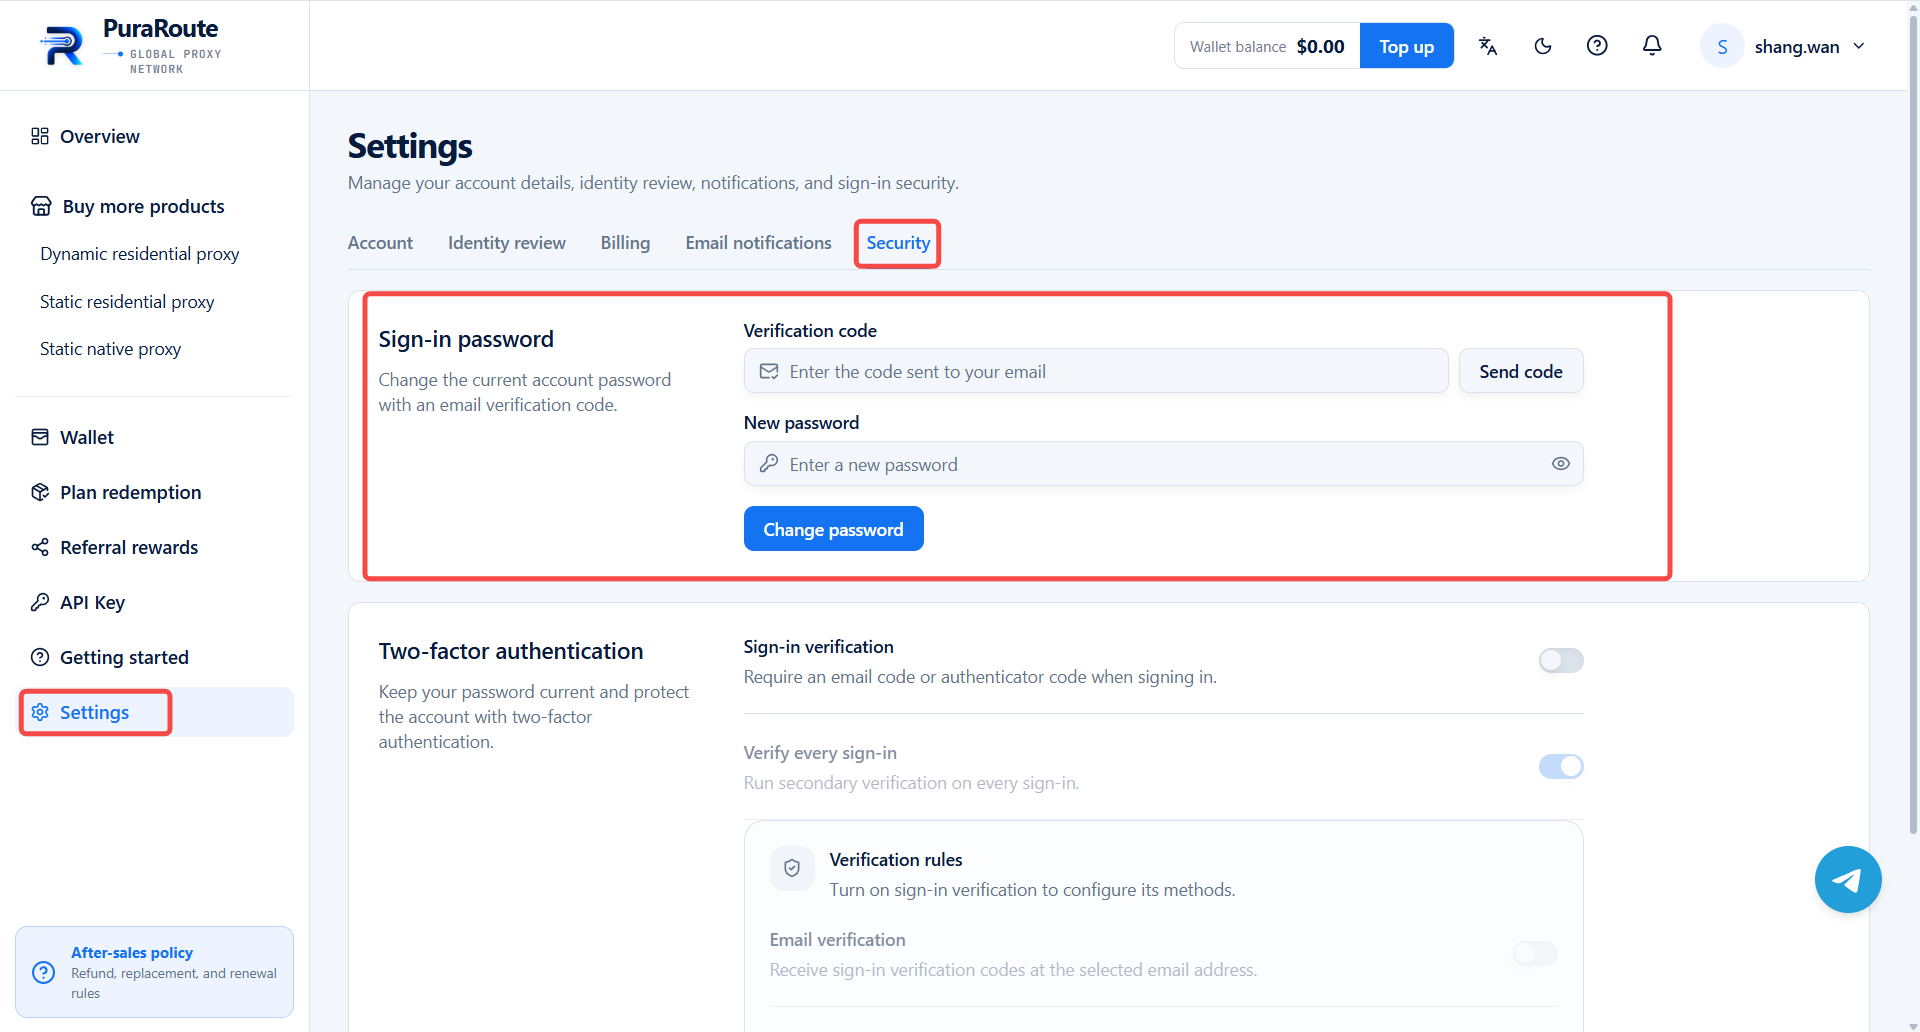The height and width of the screenshot is (1032, 1920).
Task: Switch to the Account tab
Action: point(380,243)
